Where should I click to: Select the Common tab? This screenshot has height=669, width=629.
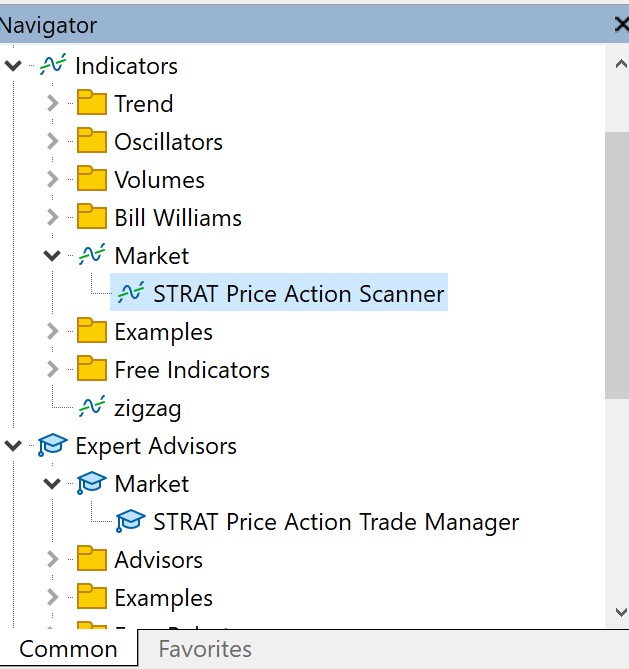click(68, 650)
